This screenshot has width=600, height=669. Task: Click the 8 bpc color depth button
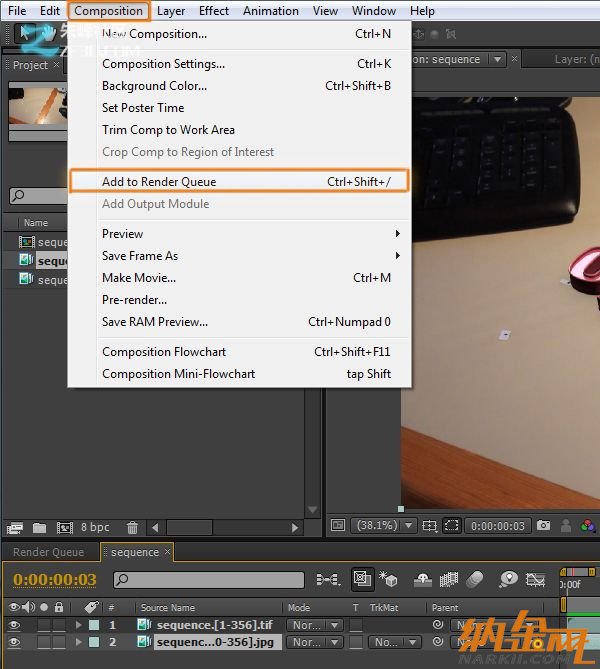(x=95, y=527)
